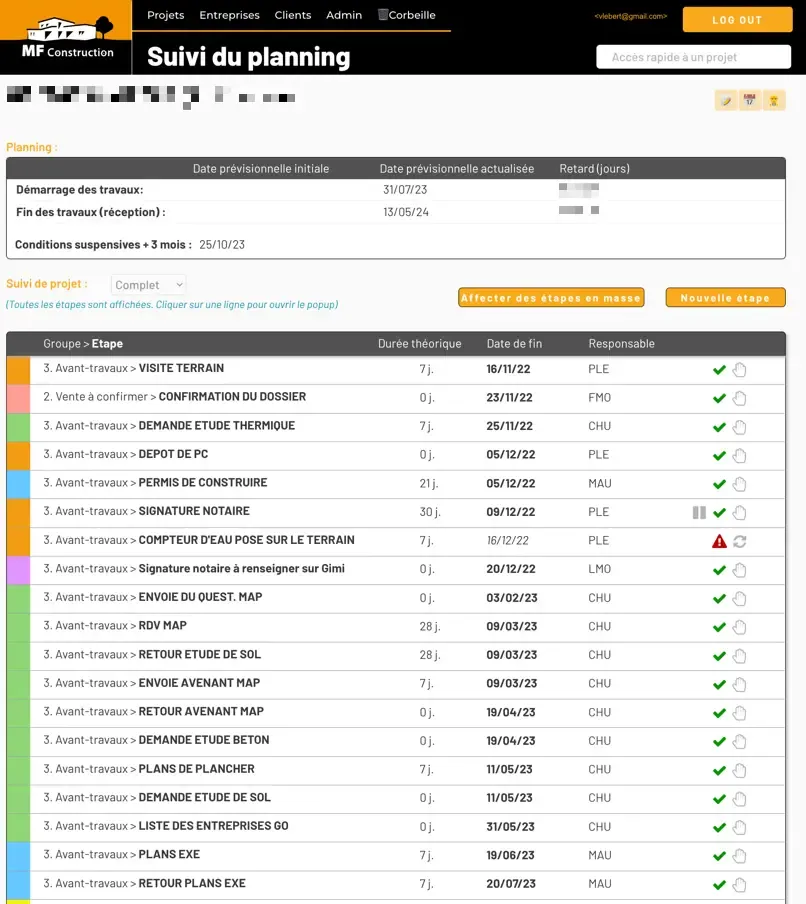Click the green checkmark on DEMANDE ETUDE DE SOL row

719,799
